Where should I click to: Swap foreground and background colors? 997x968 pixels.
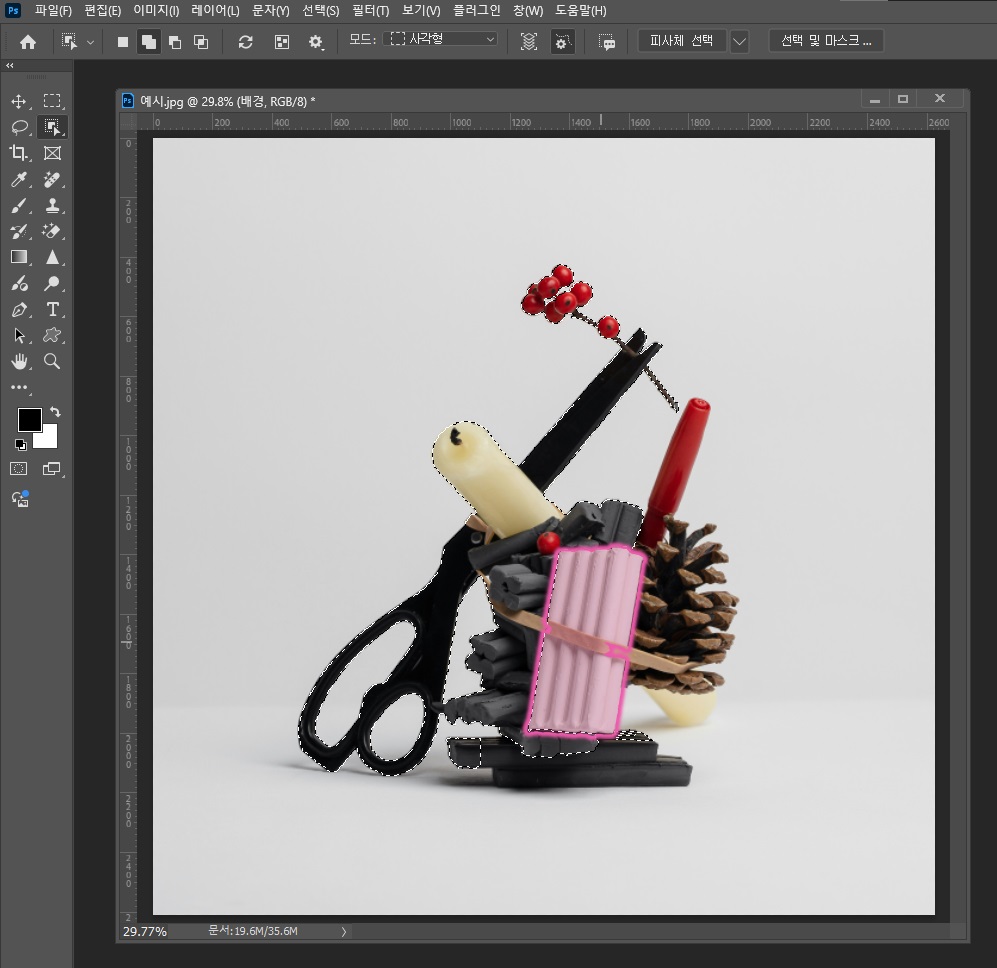[x=55, y=411]
